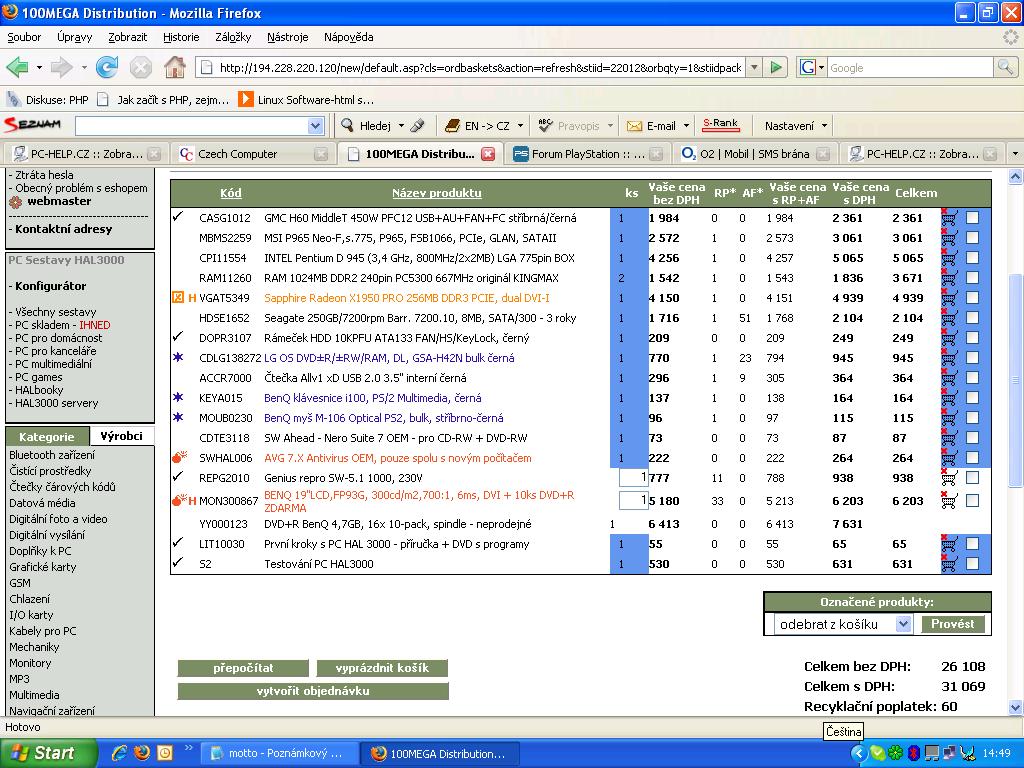Click the cart icon in the CASG1012 row

click(x=949, y=218)
